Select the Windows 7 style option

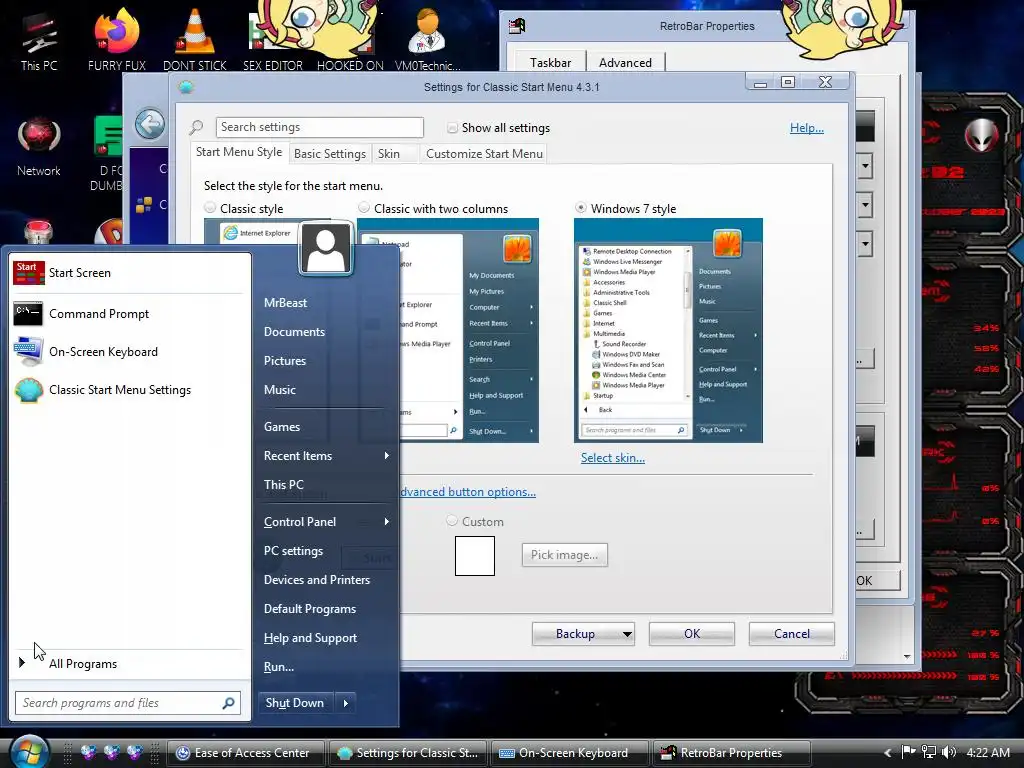point(581,208)
